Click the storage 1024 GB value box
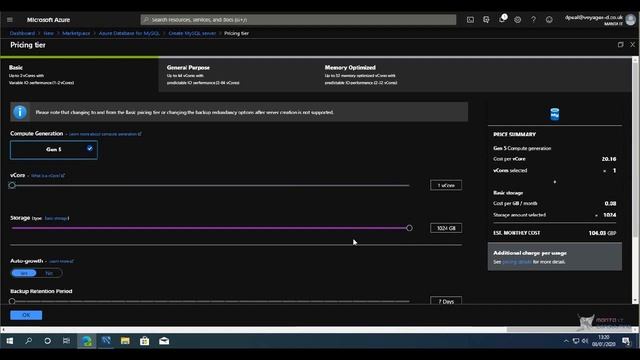The height and width of the screenshot is (360, 640). [x=446, y=228]
